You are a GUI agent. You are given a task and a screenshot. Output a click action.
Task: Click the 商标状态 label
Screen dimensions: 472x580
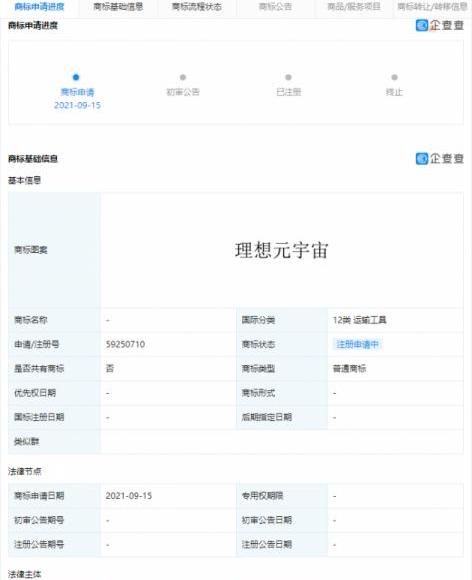point(258,344)
